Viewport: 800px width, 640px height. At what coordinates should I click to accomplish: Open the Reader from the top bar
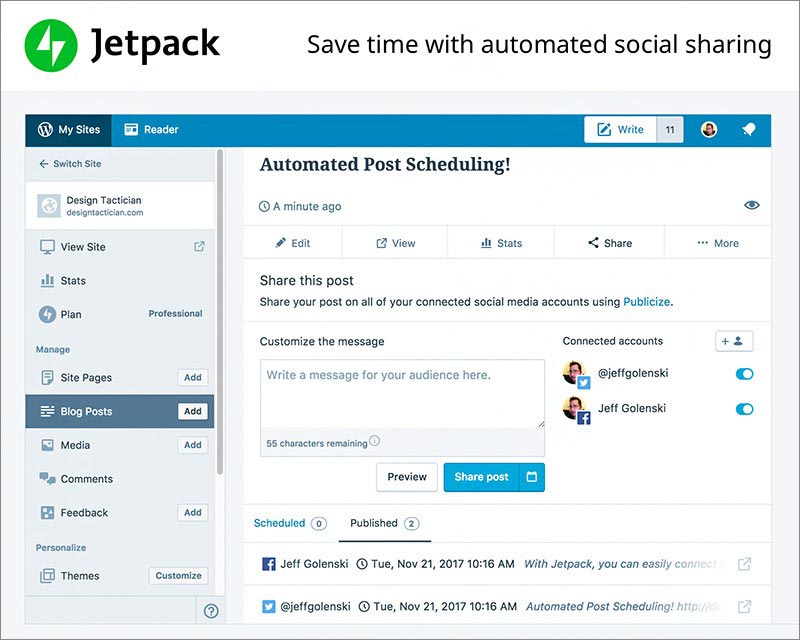[x=155, y=129]
